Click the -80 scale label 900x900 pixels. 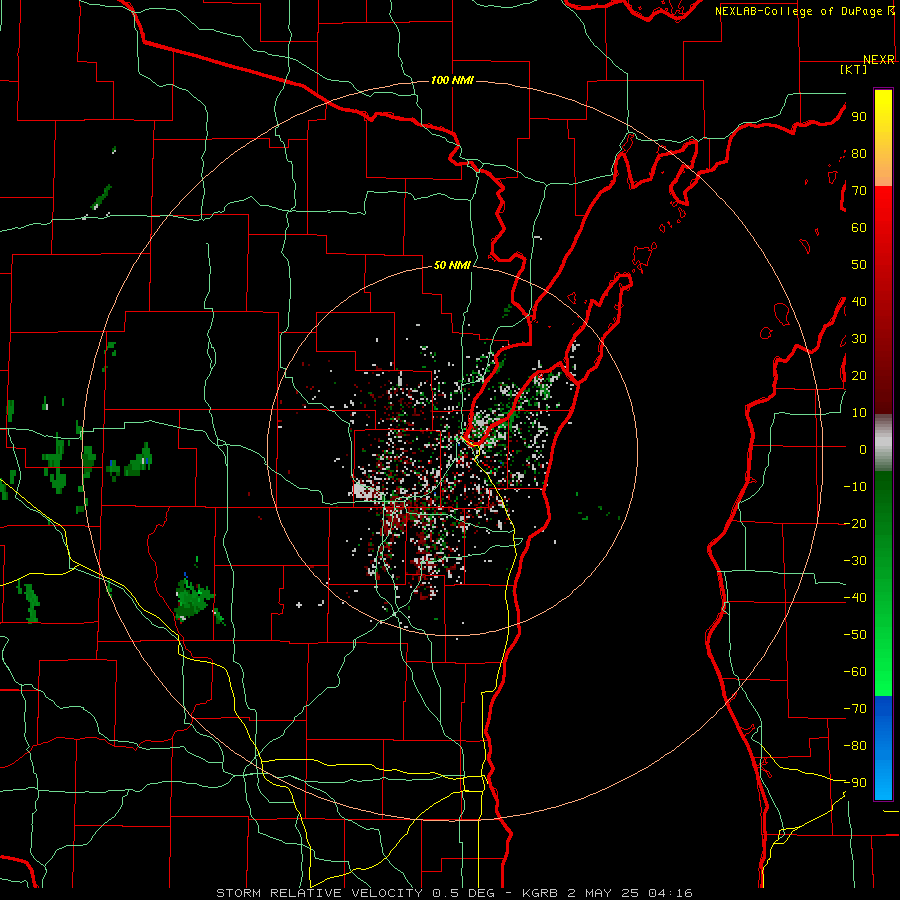(x=855, y=746)
